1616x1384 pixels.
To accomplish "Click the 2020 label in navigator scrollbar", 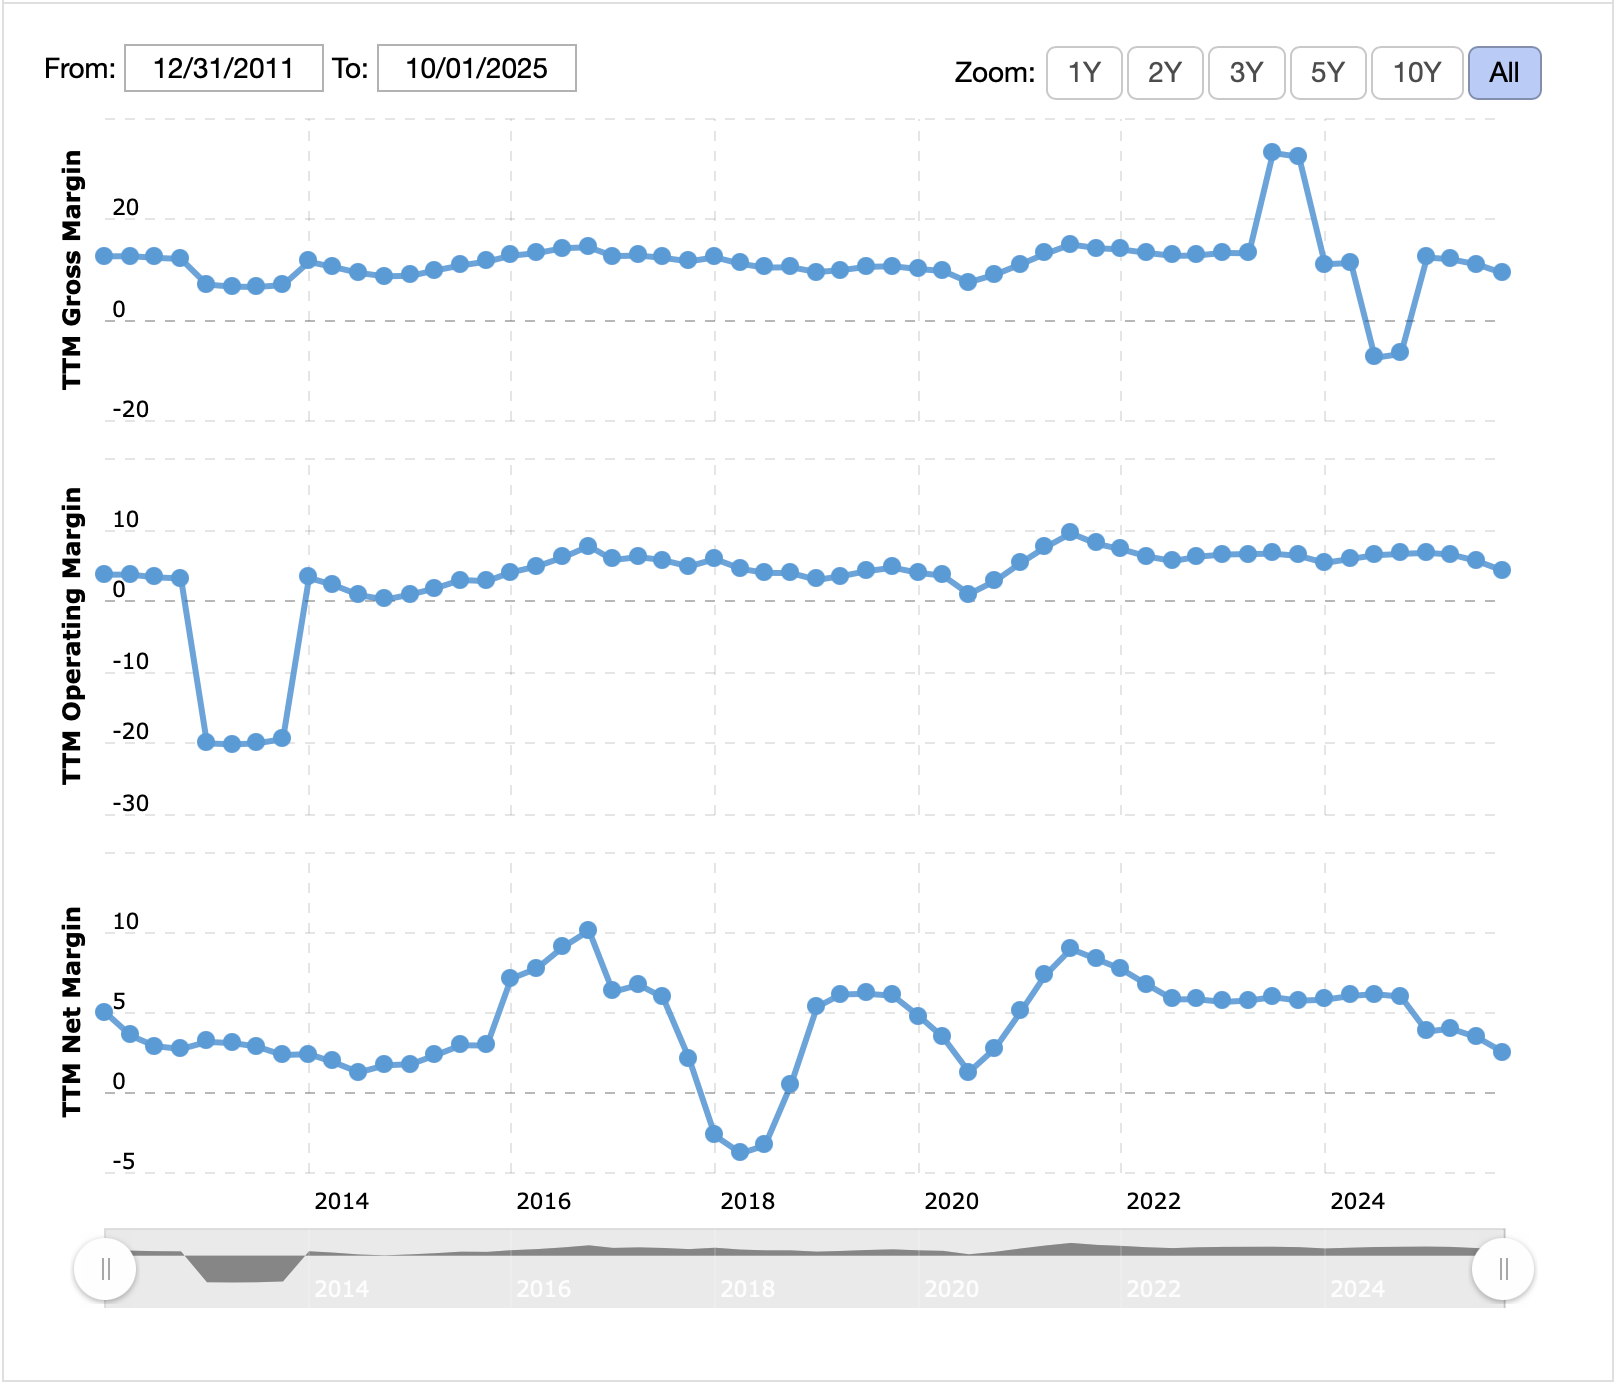I will pyautogui.click(x=951, y=1288).
